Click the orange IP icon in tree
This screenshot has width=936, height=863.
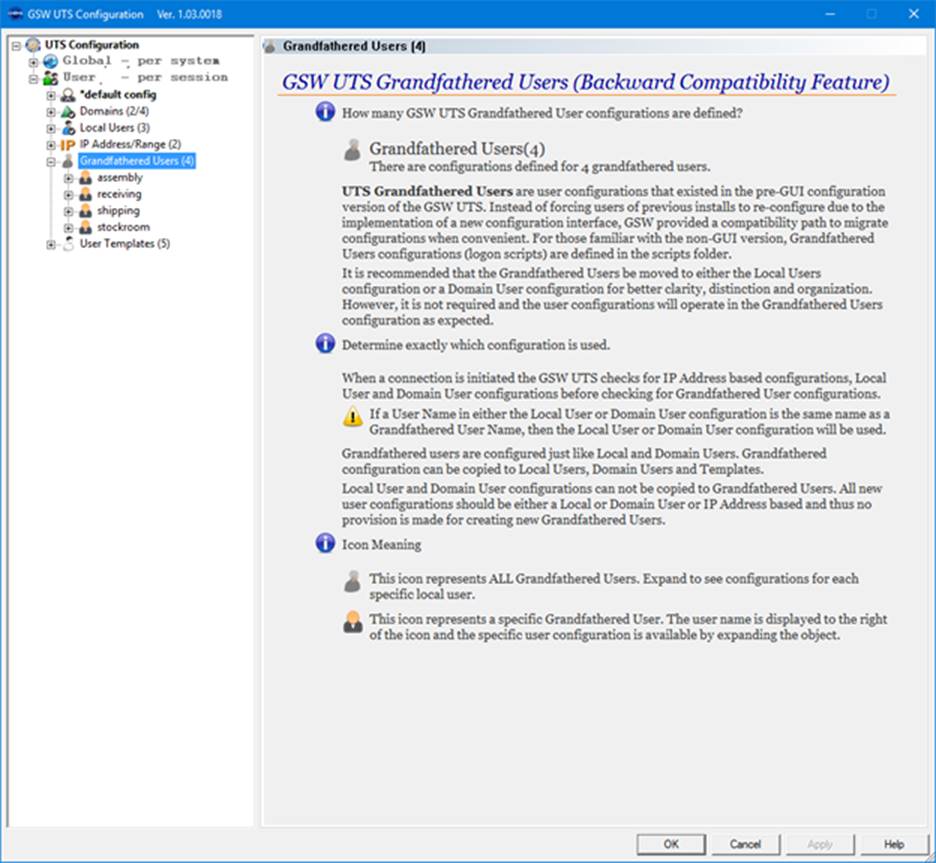click(67, 144)
